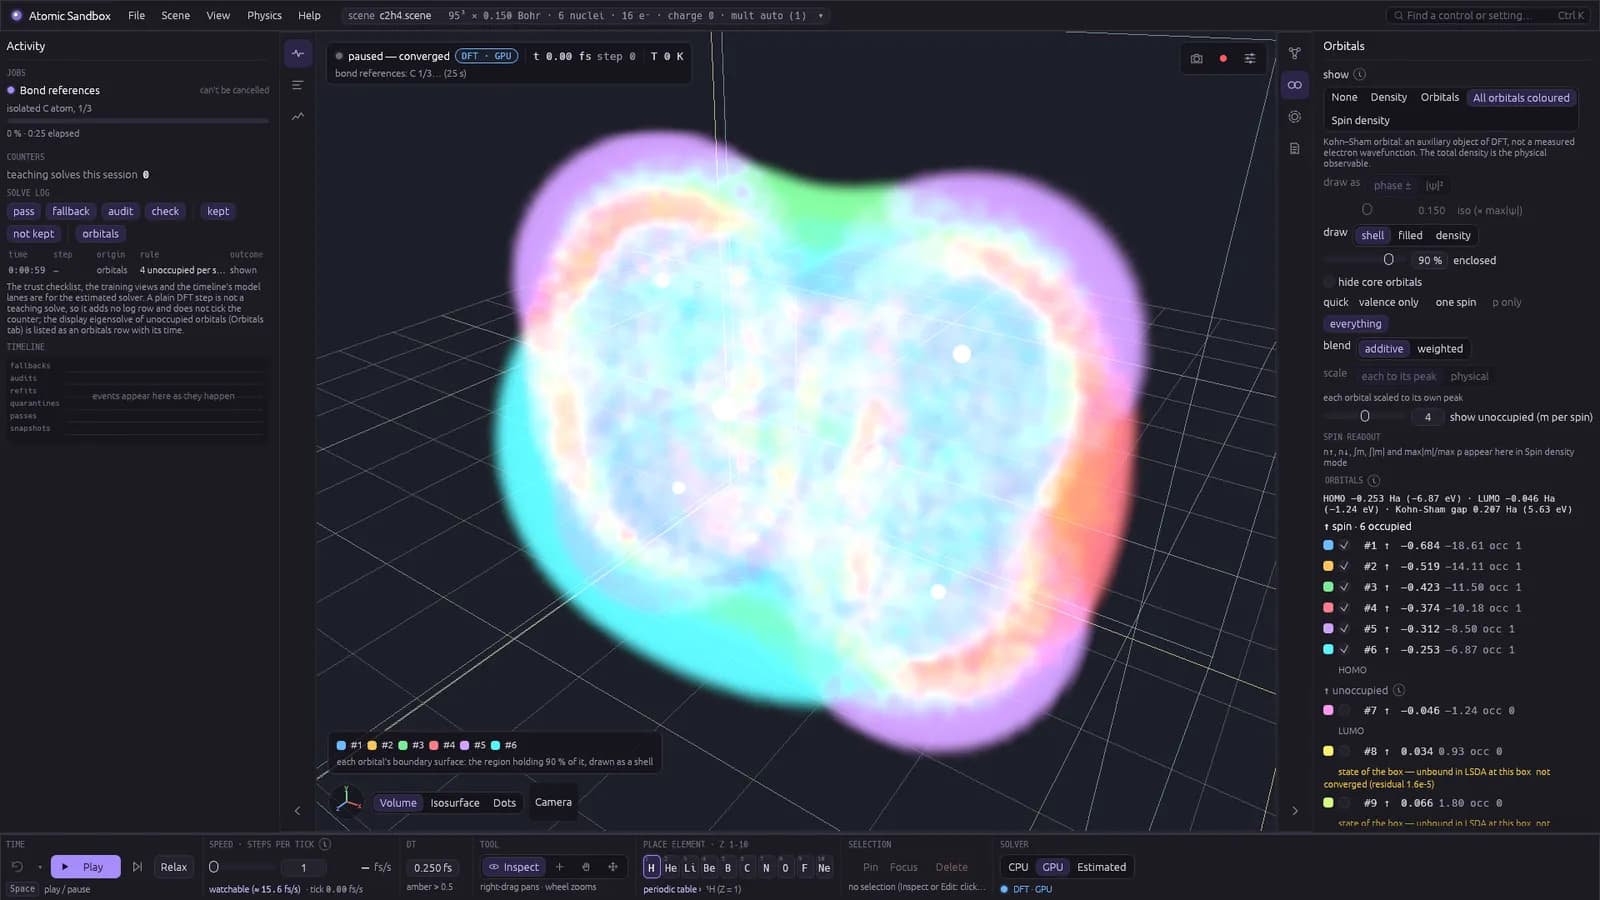1600x900 pixels.
Task: Click the molecule structure sidebar icon
Action: tap(1295, 53)
